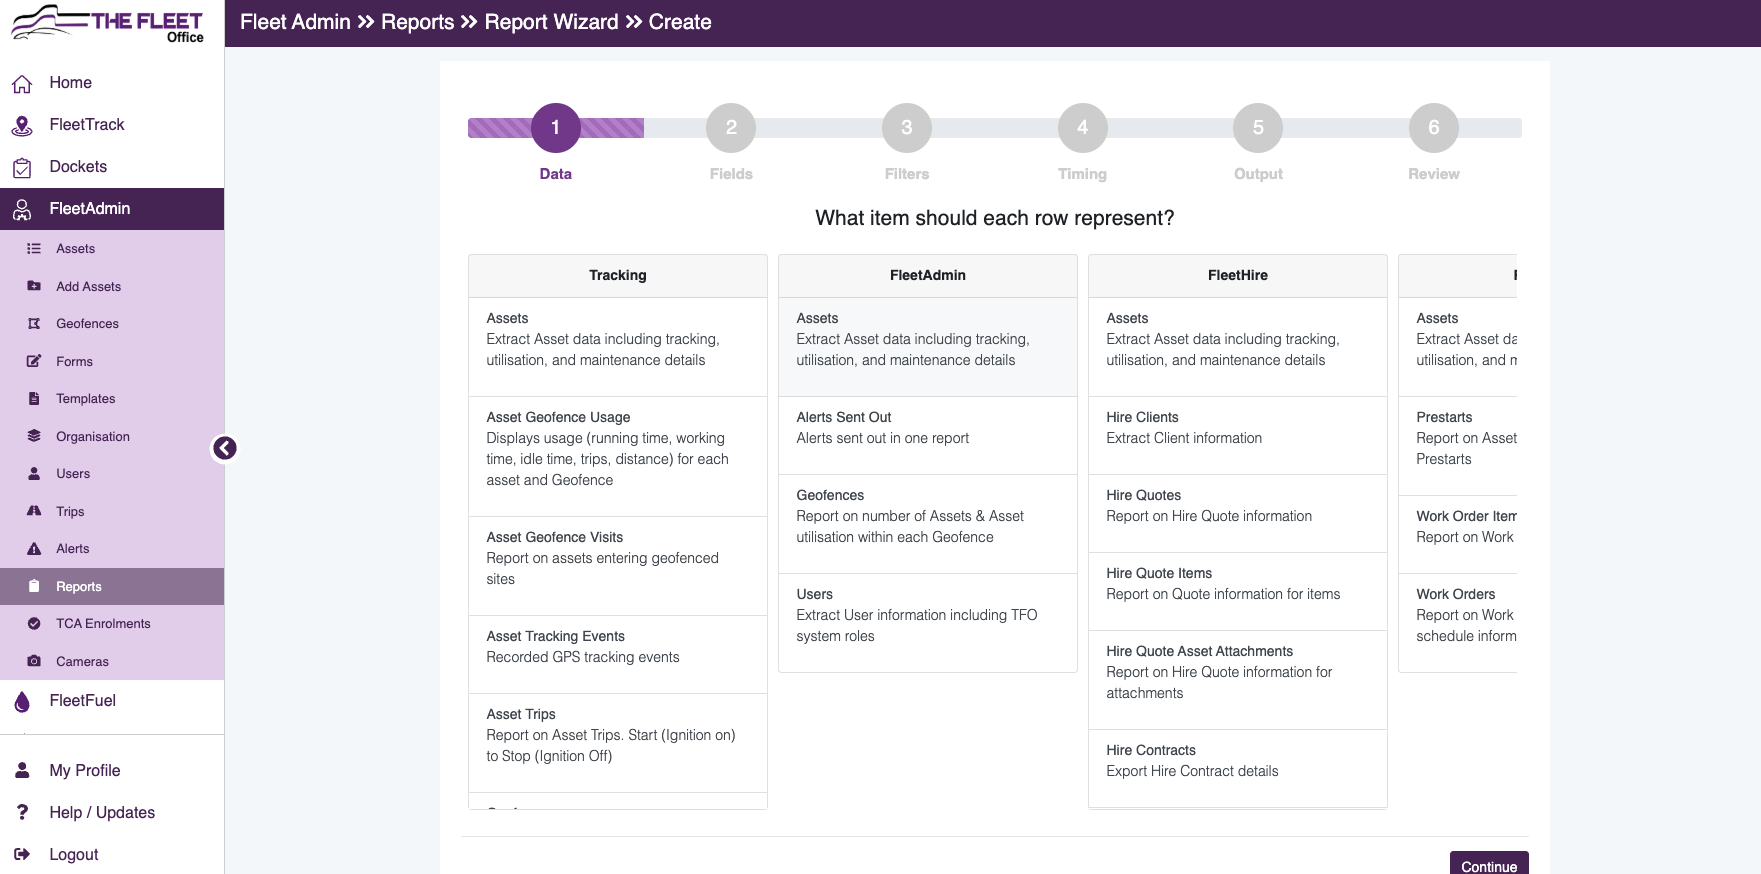
Task: Jump to step 4 Timing circle
Action: click(1083, 128)
